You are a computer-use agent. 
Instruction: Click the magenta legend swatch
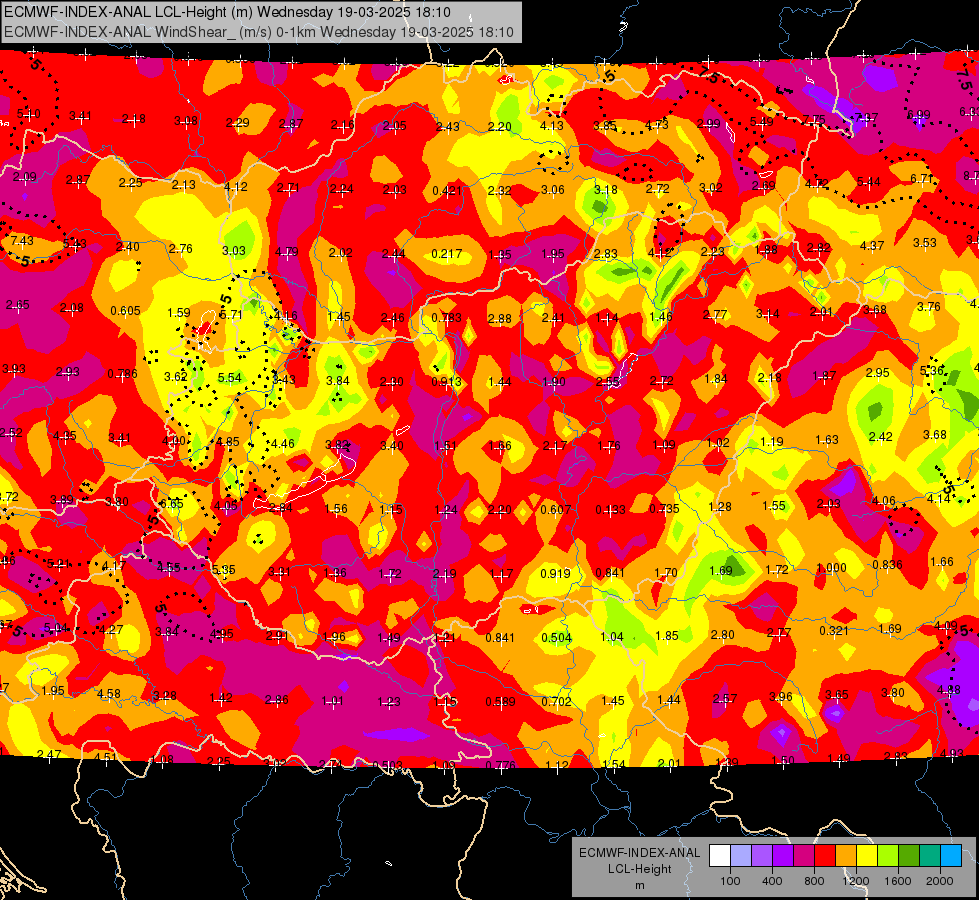tap(804, 856)
